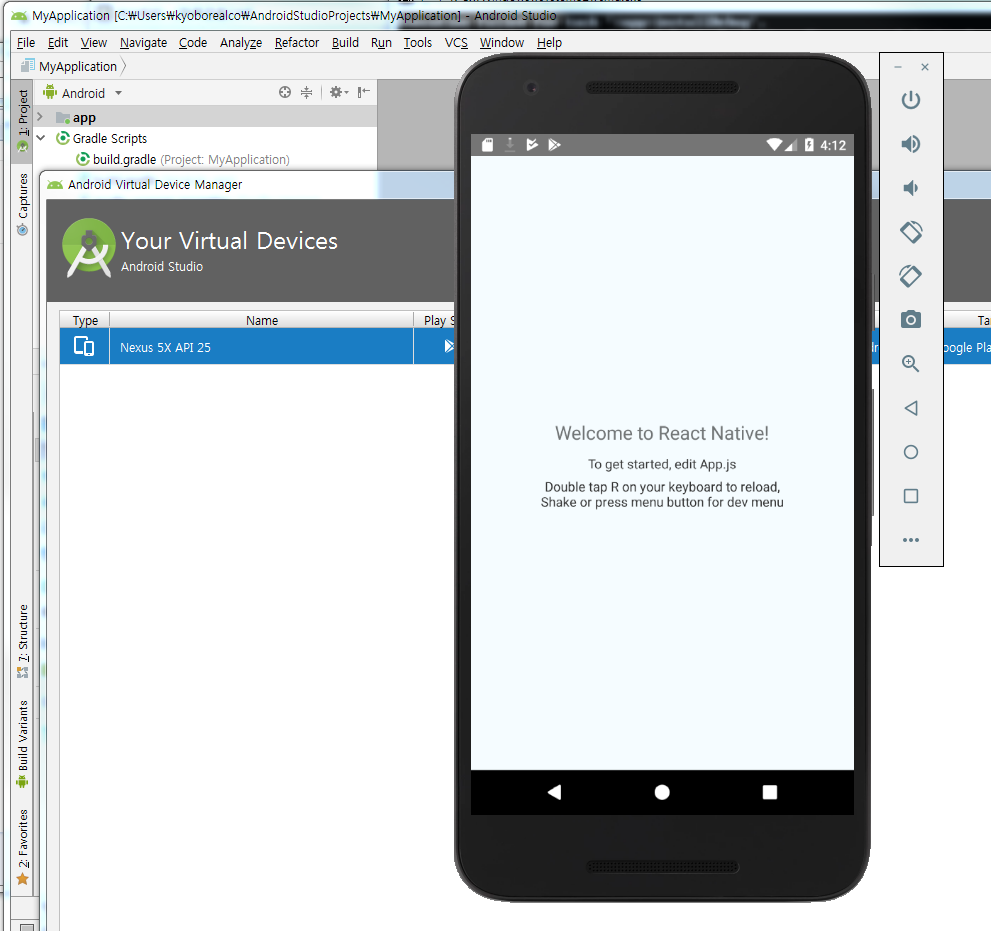Click emulator toolbar Home circle

tap(911, 452)
